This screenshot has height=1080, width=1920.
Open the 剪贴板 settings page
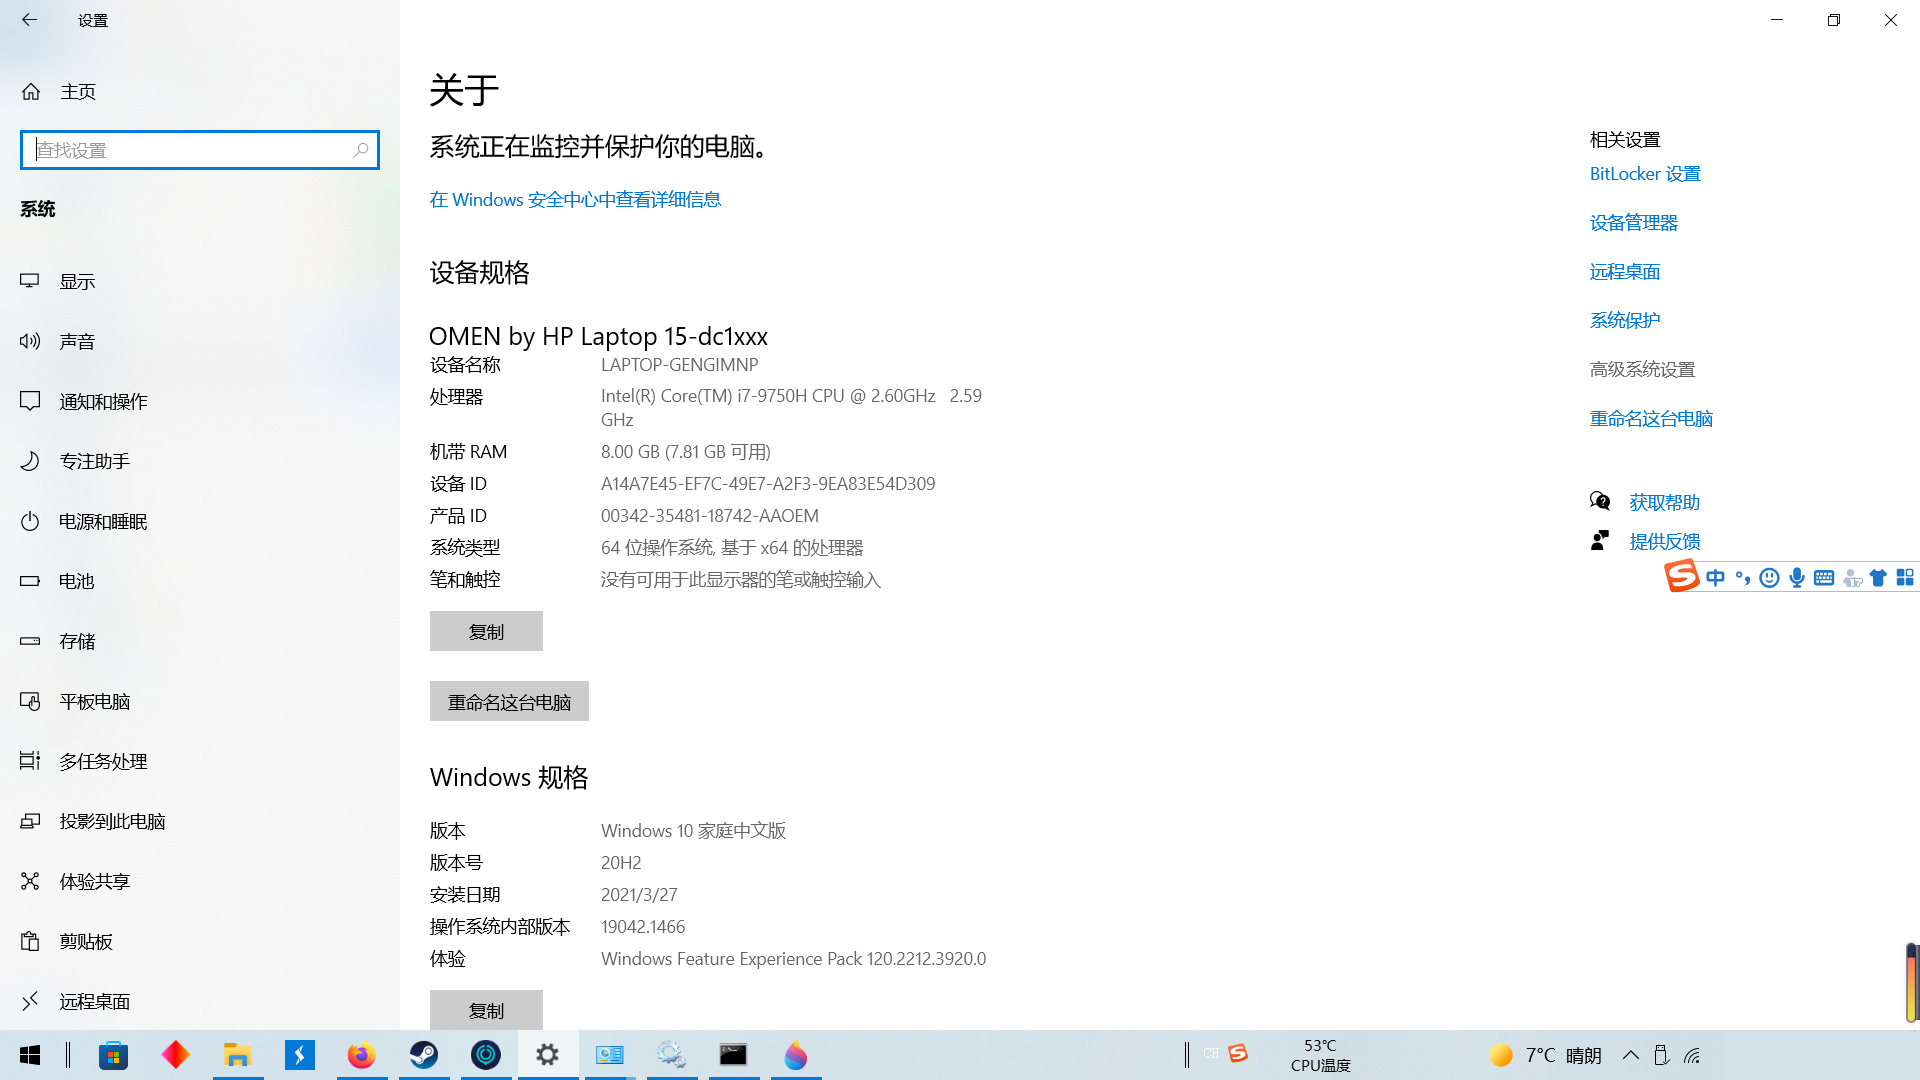[200, 941]
